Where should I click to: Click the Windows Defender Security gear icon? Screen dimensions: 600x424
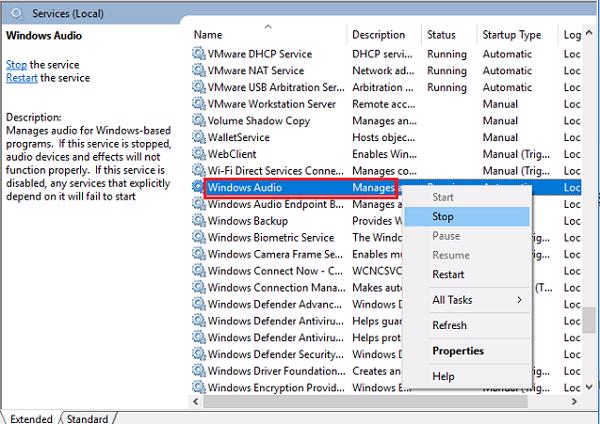(199, 354)
